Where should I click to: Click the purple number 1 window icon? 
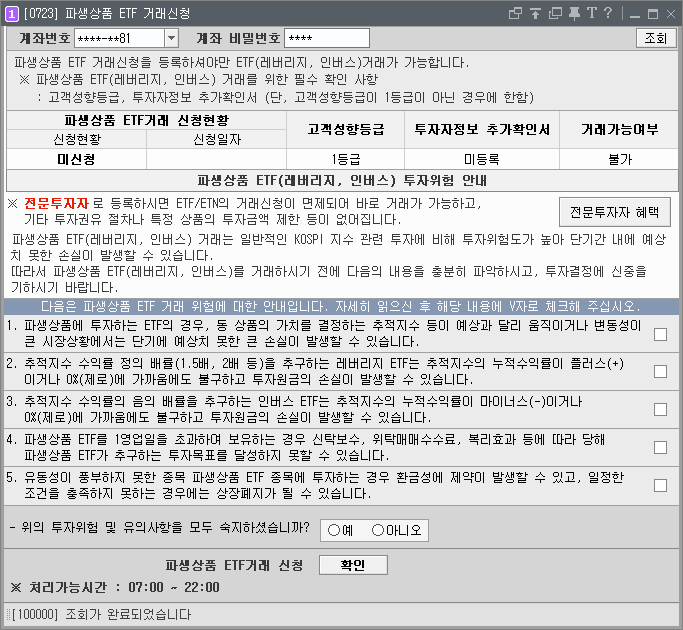[12, 14]
